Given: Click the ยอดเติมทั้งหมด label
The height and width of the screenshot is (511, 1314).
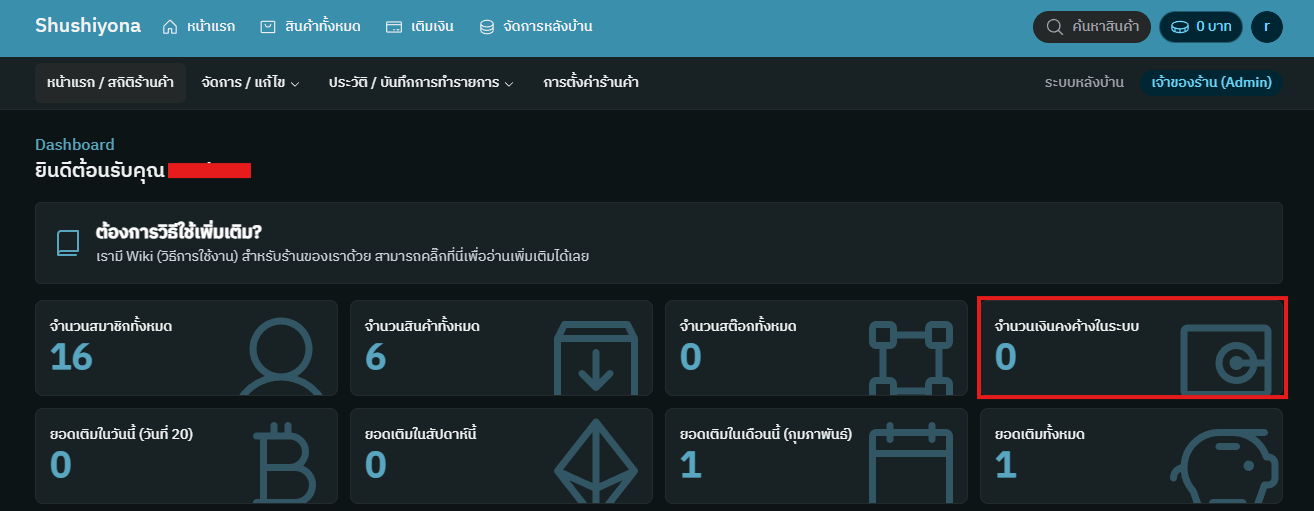Looking at the screenshot, I should [x=1040, y=434].
